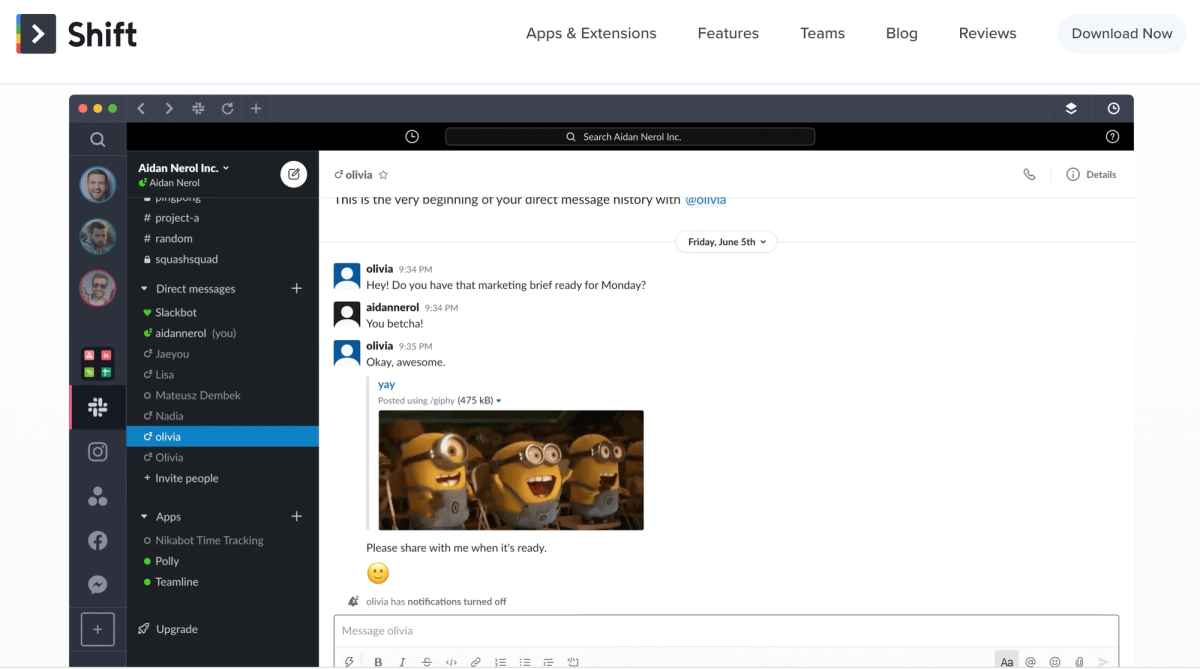Toggle ordered list formatting

[500, 662]
